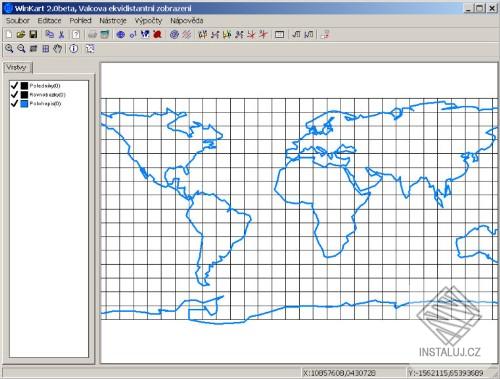Click the blue spiral target icon

point(174,34)
